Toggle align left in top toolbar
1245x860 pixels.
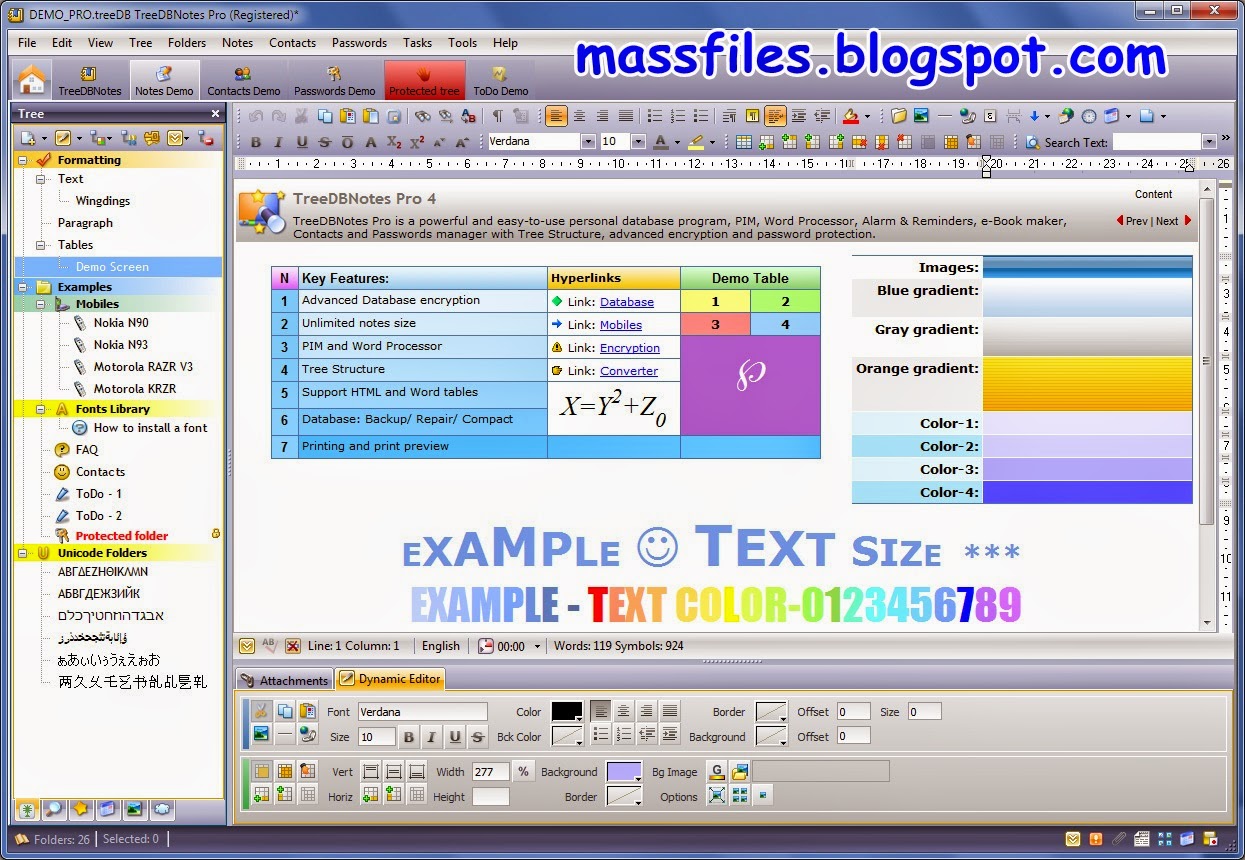point(556,116)
